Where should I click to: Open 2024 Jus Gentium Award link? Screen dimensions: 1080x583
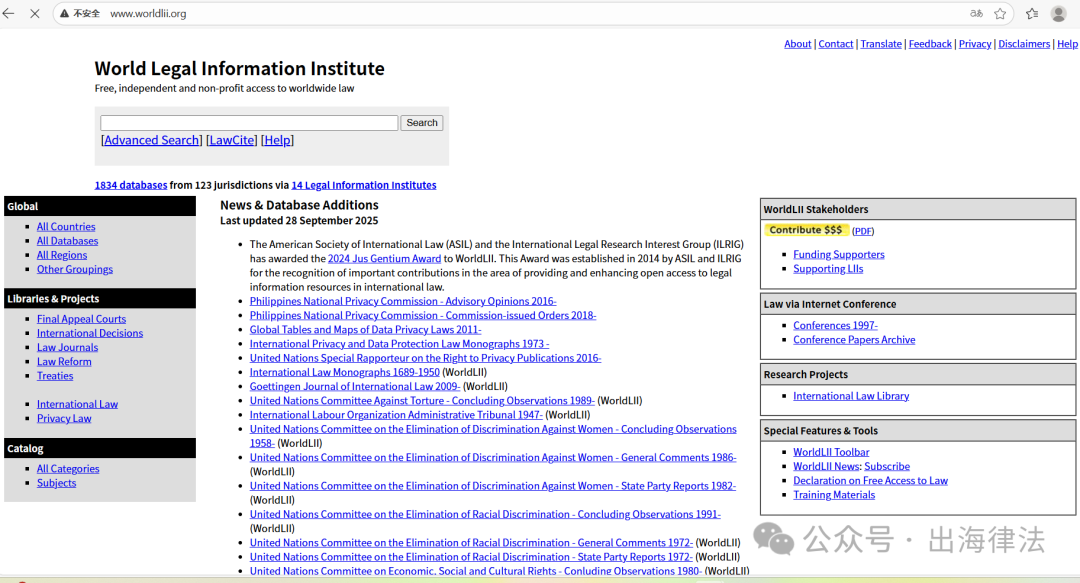click(384, 258)
